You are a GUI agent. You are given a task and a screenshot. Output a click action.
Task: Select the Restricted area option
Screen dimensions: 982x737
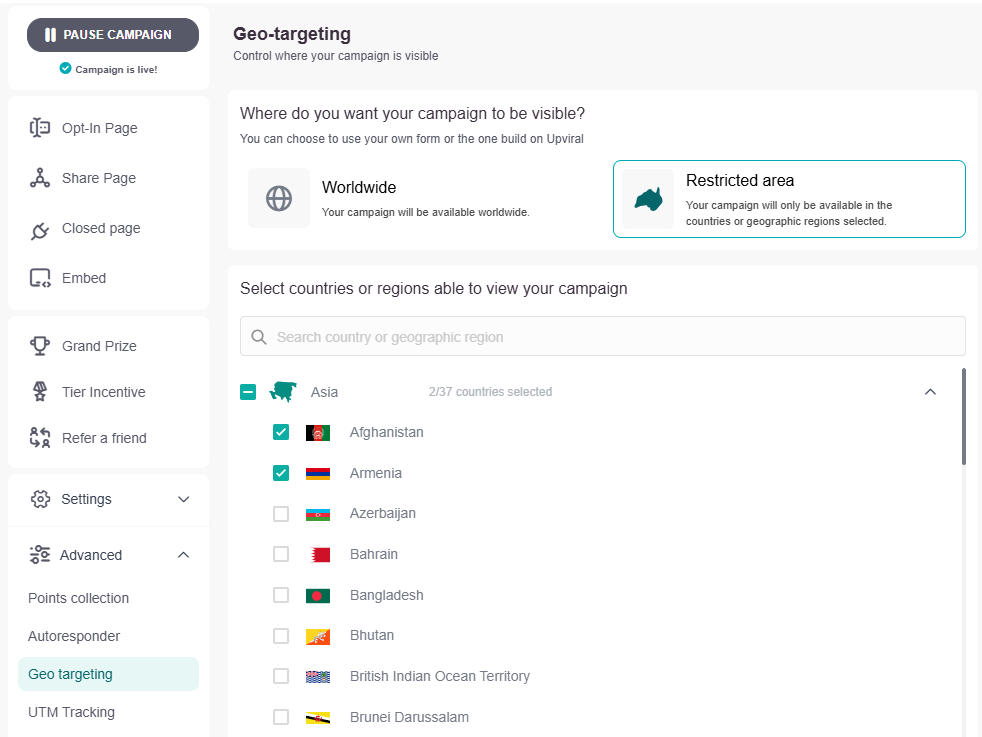click(x=789, y=199)
